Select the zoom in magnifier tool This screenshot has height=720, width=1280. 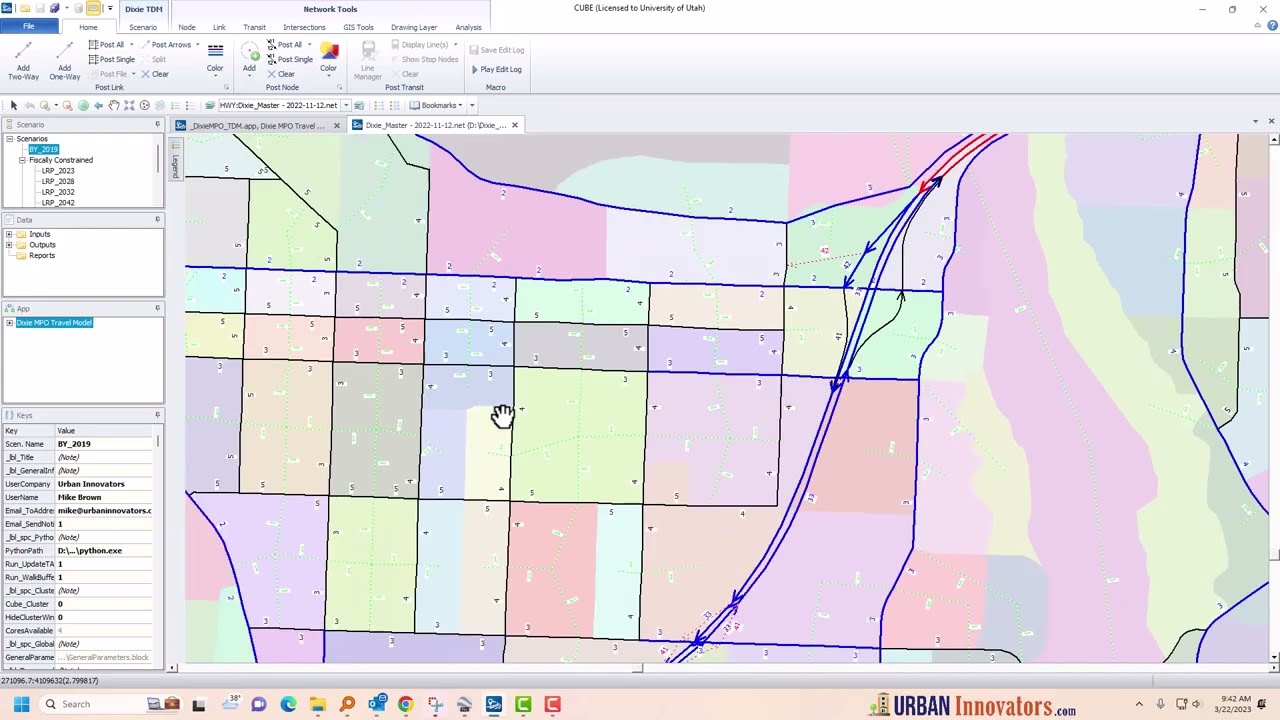(44, 105)
